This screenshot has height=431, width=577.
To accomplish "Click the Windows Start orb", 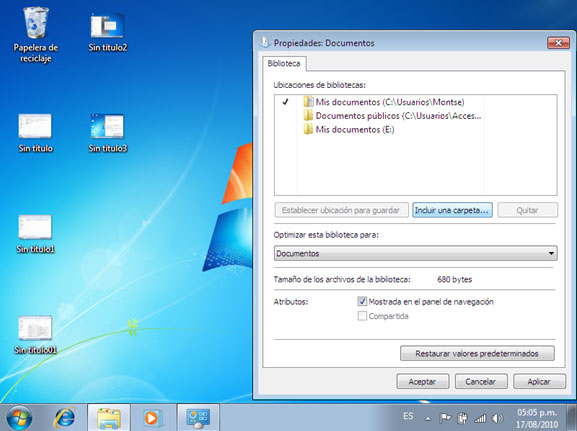I will click(19, 418).
